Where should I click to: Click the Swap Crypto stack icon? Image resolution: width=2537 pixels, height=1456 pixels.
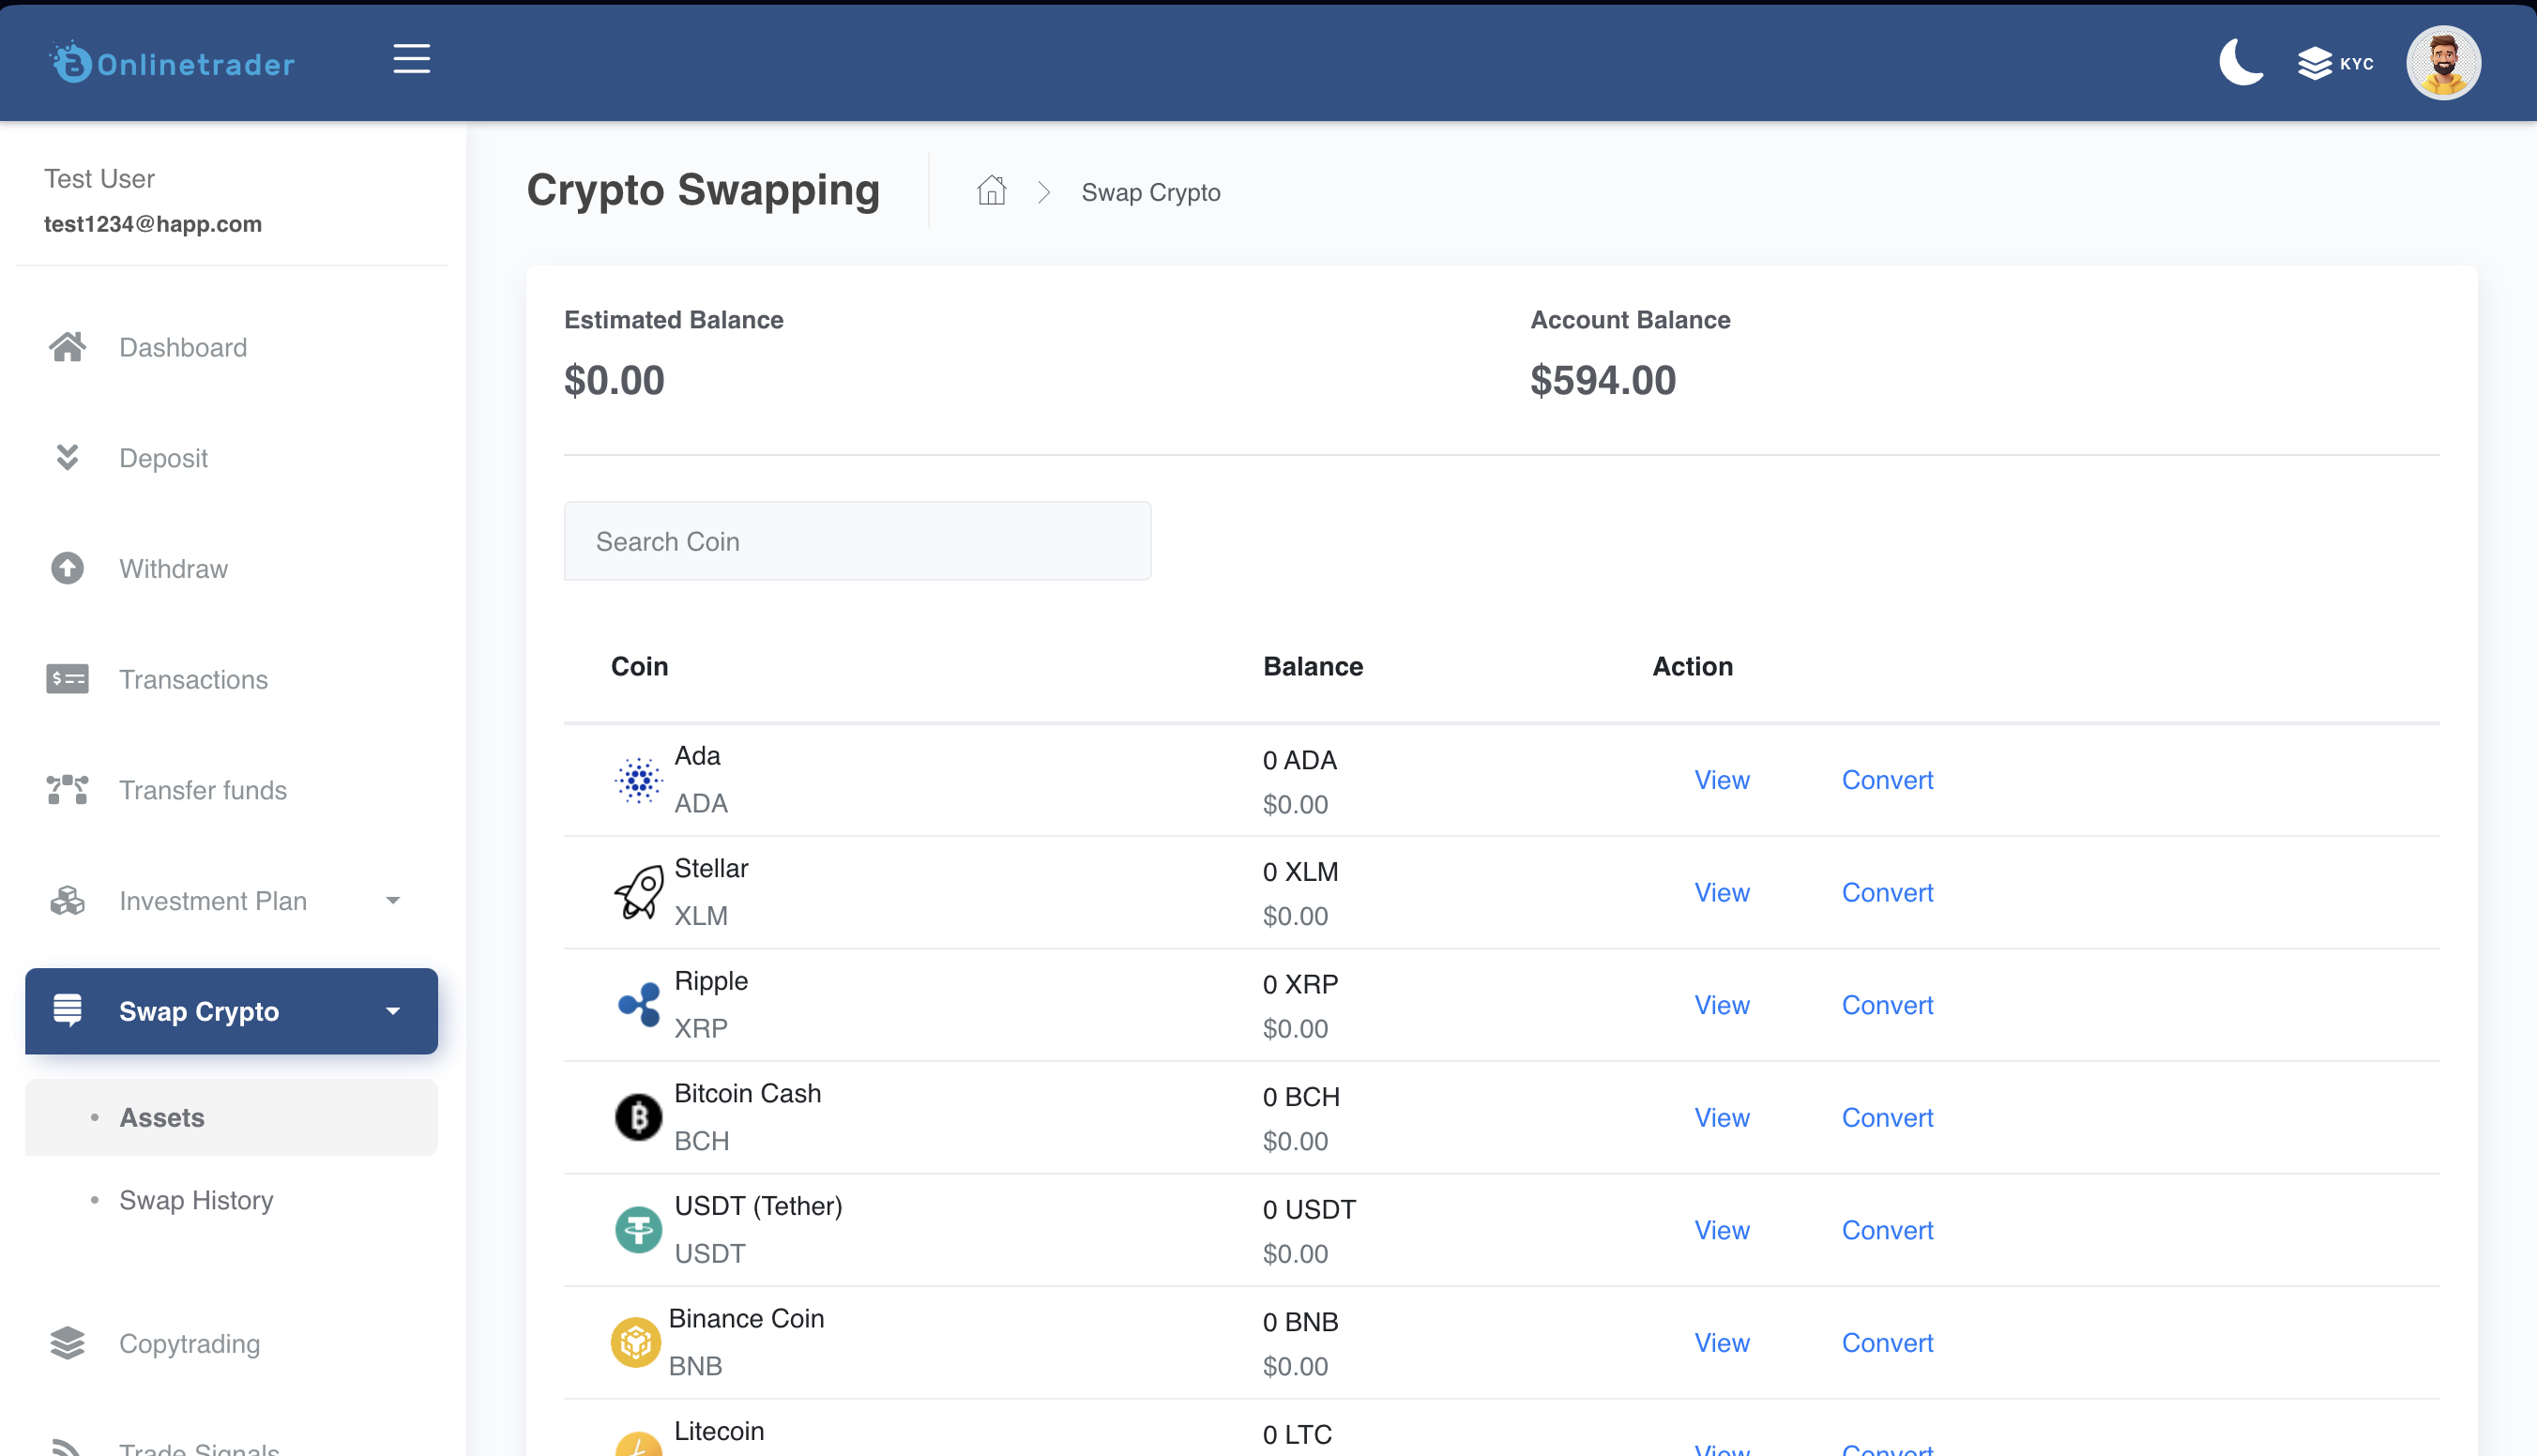(67, 1010)
